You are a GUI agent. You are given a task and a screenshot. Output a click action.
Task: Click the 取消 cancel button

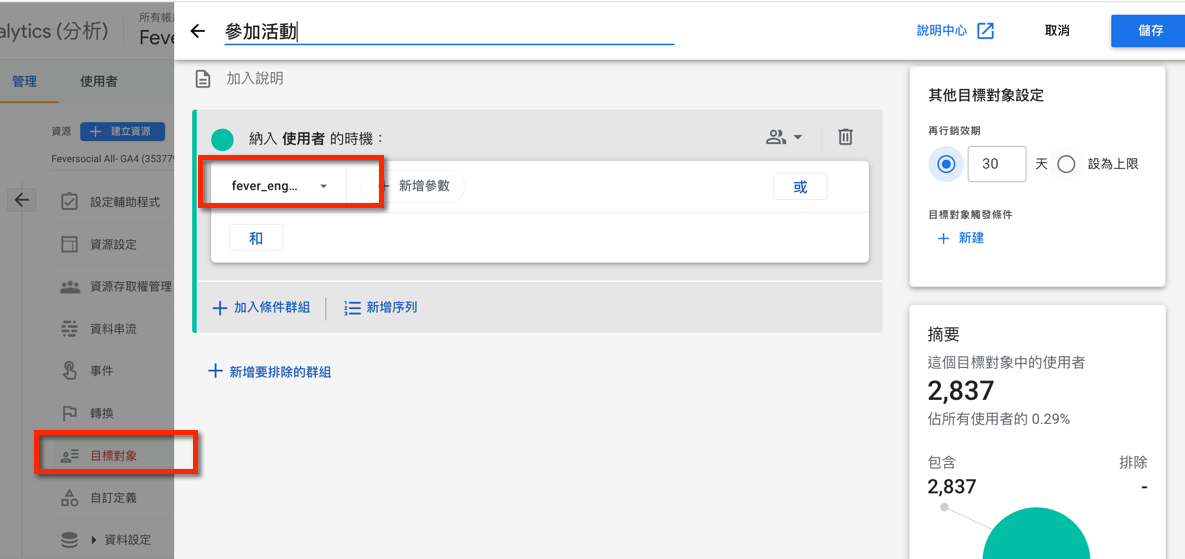pos(1057,31)
